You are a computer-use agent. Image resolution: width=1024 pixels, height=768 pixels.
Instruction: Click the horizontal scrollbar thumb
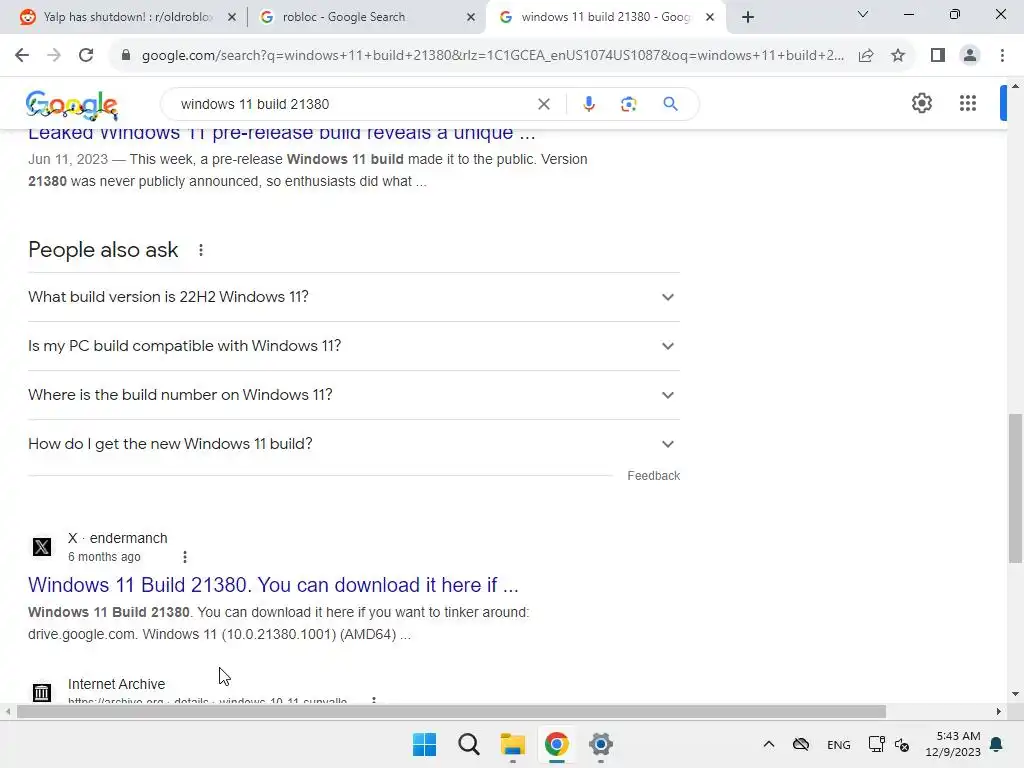[x=451, y=711]
